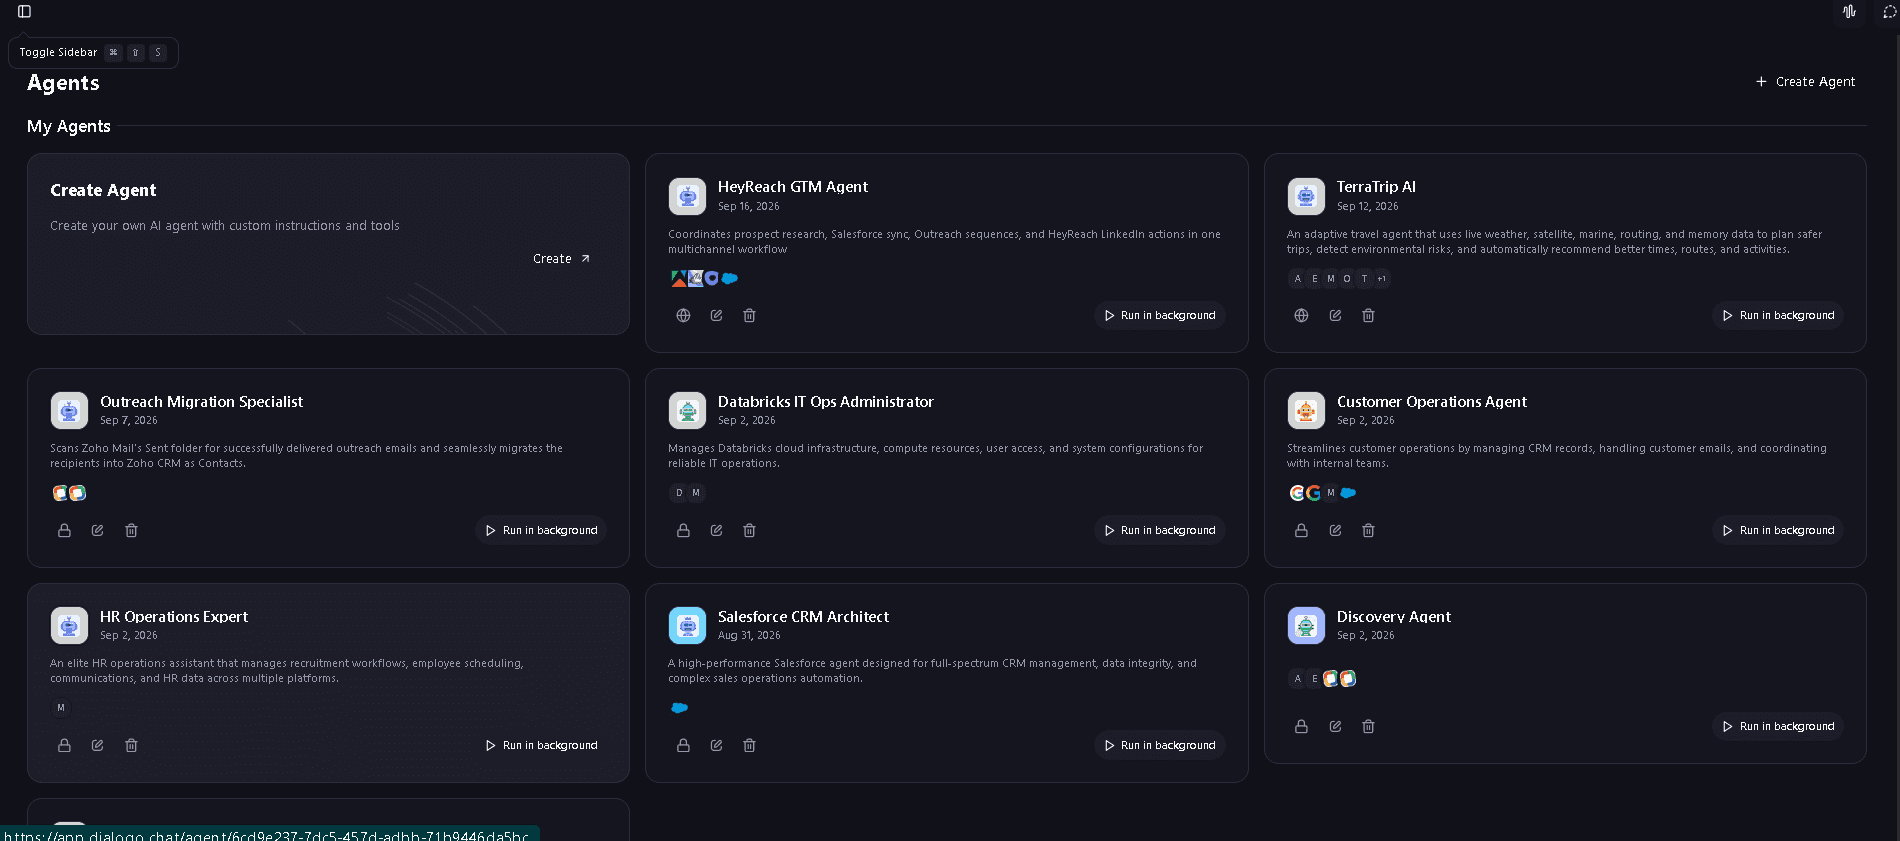This screenshot has height=841, width=1900.
Task: Click the Databricks IT Ops Administrator title
Action: [x=826, y=402]
